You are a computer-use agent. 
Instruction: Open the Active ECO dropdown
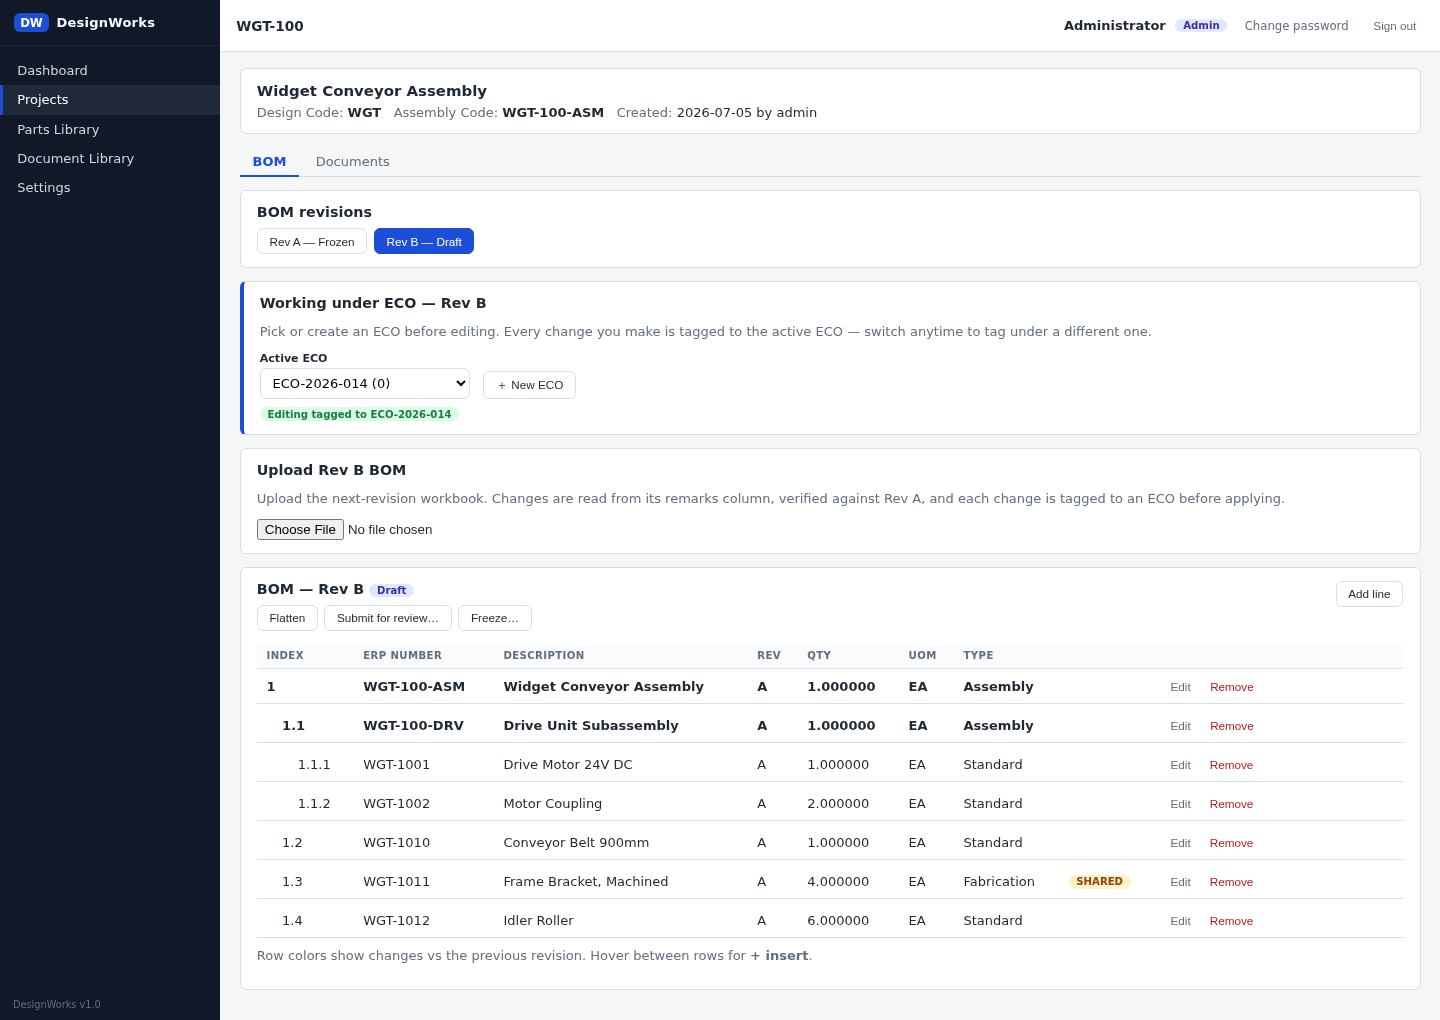pyautogui.click(x=365, y=384)
